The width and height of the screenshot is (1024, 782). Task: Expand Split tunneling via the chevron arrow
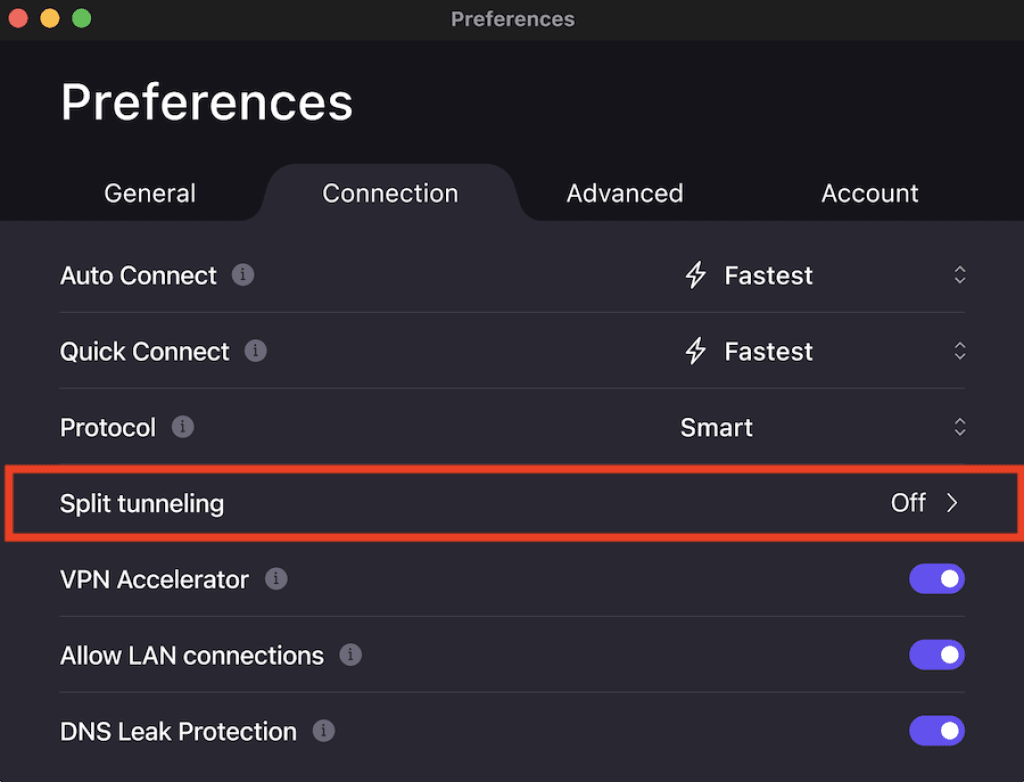pos(952,503)
